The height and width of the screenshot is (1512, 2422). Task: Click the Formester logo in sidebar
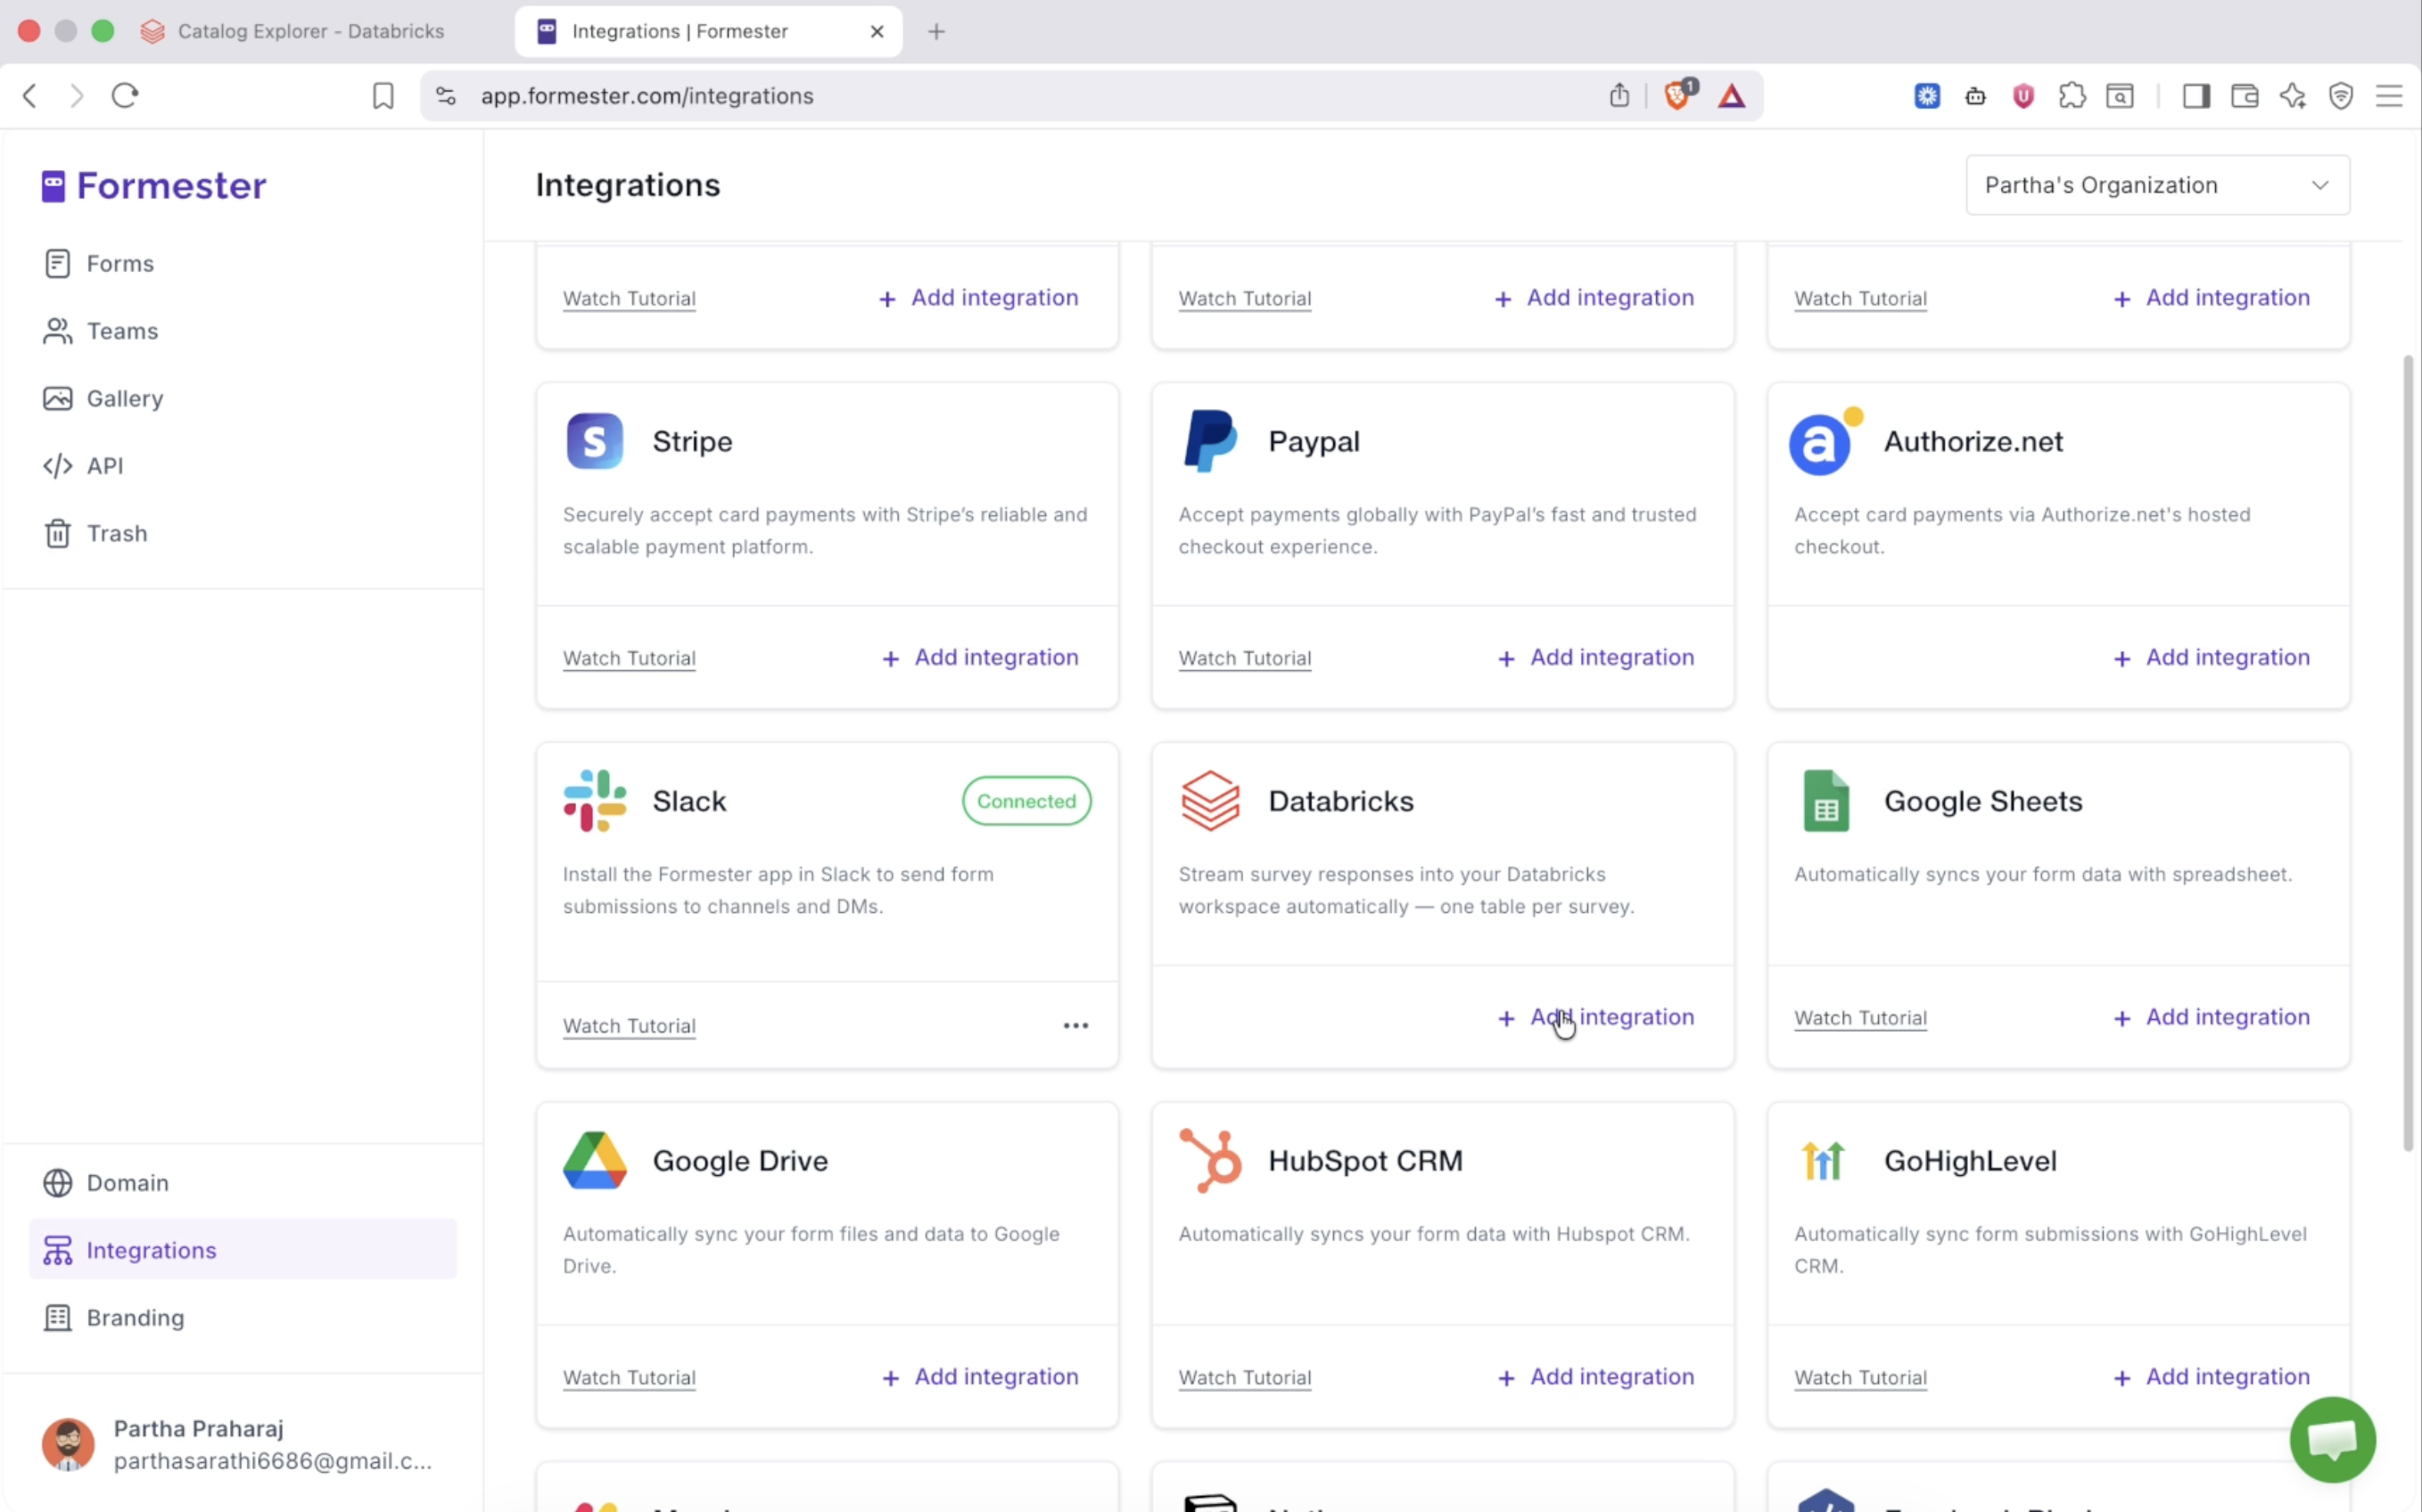pyautogui.click(x=153, y=186)
